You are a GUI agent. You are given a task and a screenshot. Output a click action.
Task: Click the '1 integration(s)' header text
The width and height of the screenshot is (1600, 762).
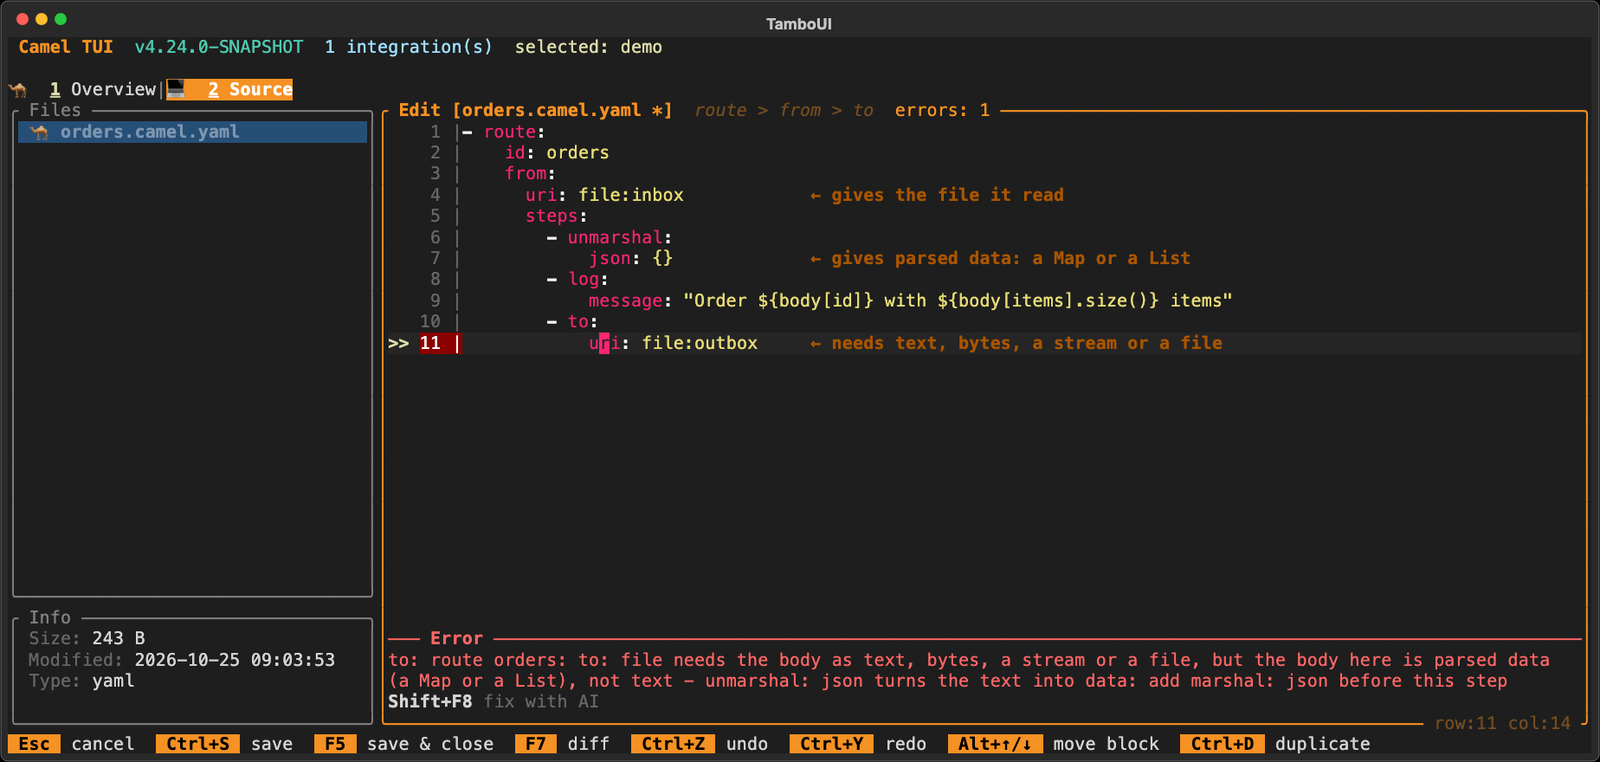[409, 47]
